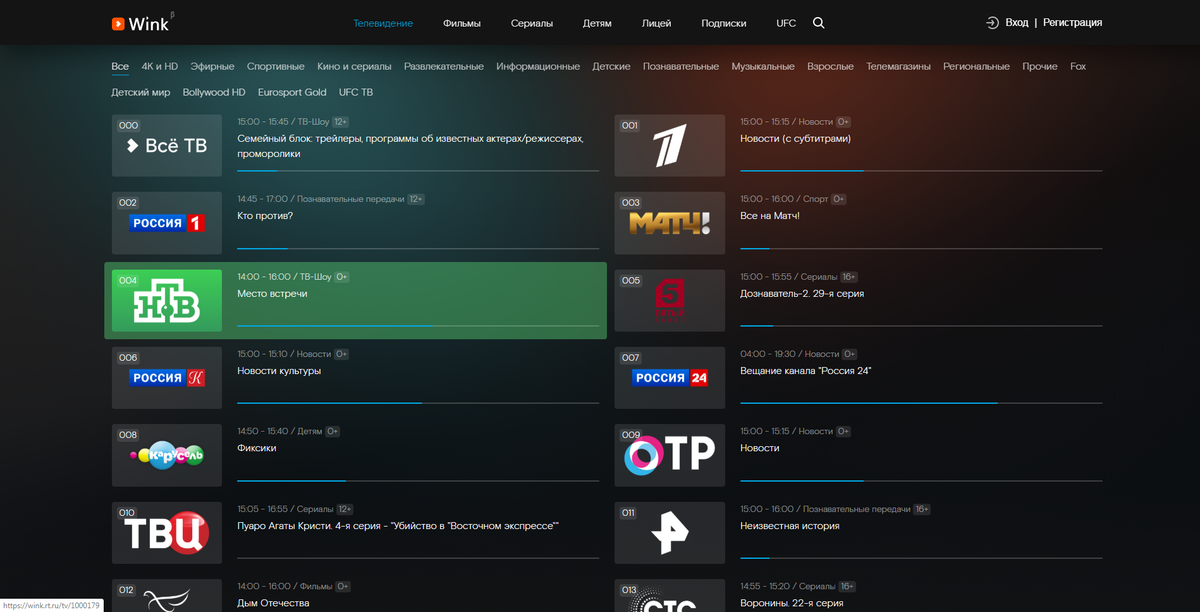Open Россия 24 channel logo
This screenshot has width=1200, height=612.
click(x=669, y=378)
